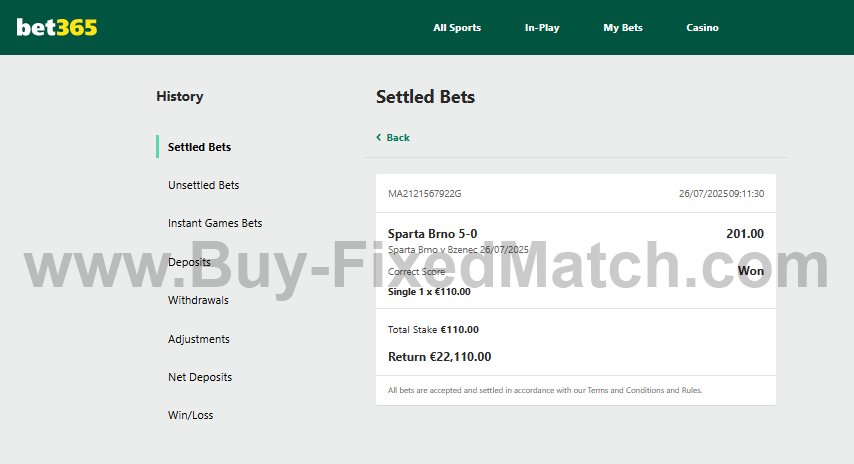Switch to the Casino section
This screenshot has width=854, height=464.
[x=702, y=28]
